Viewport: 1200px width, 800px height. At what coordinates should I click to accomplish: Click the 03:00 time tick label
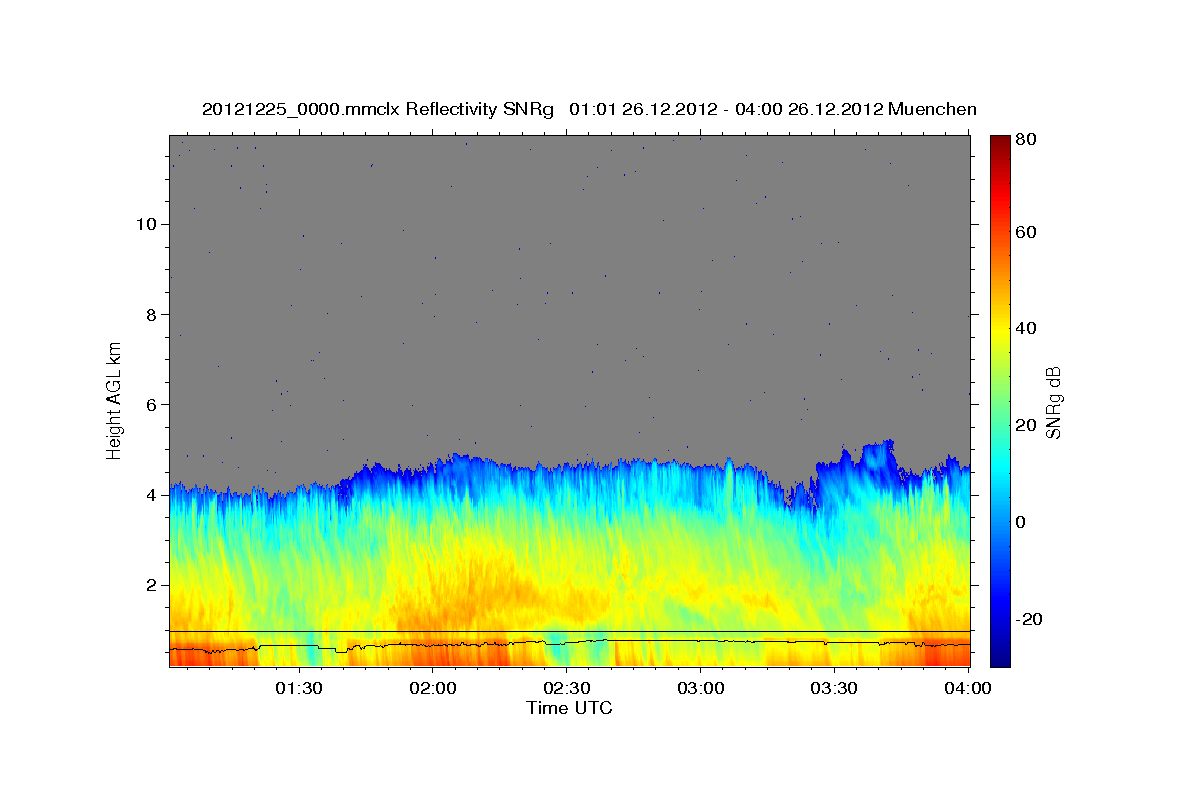(x=701, y=689)
